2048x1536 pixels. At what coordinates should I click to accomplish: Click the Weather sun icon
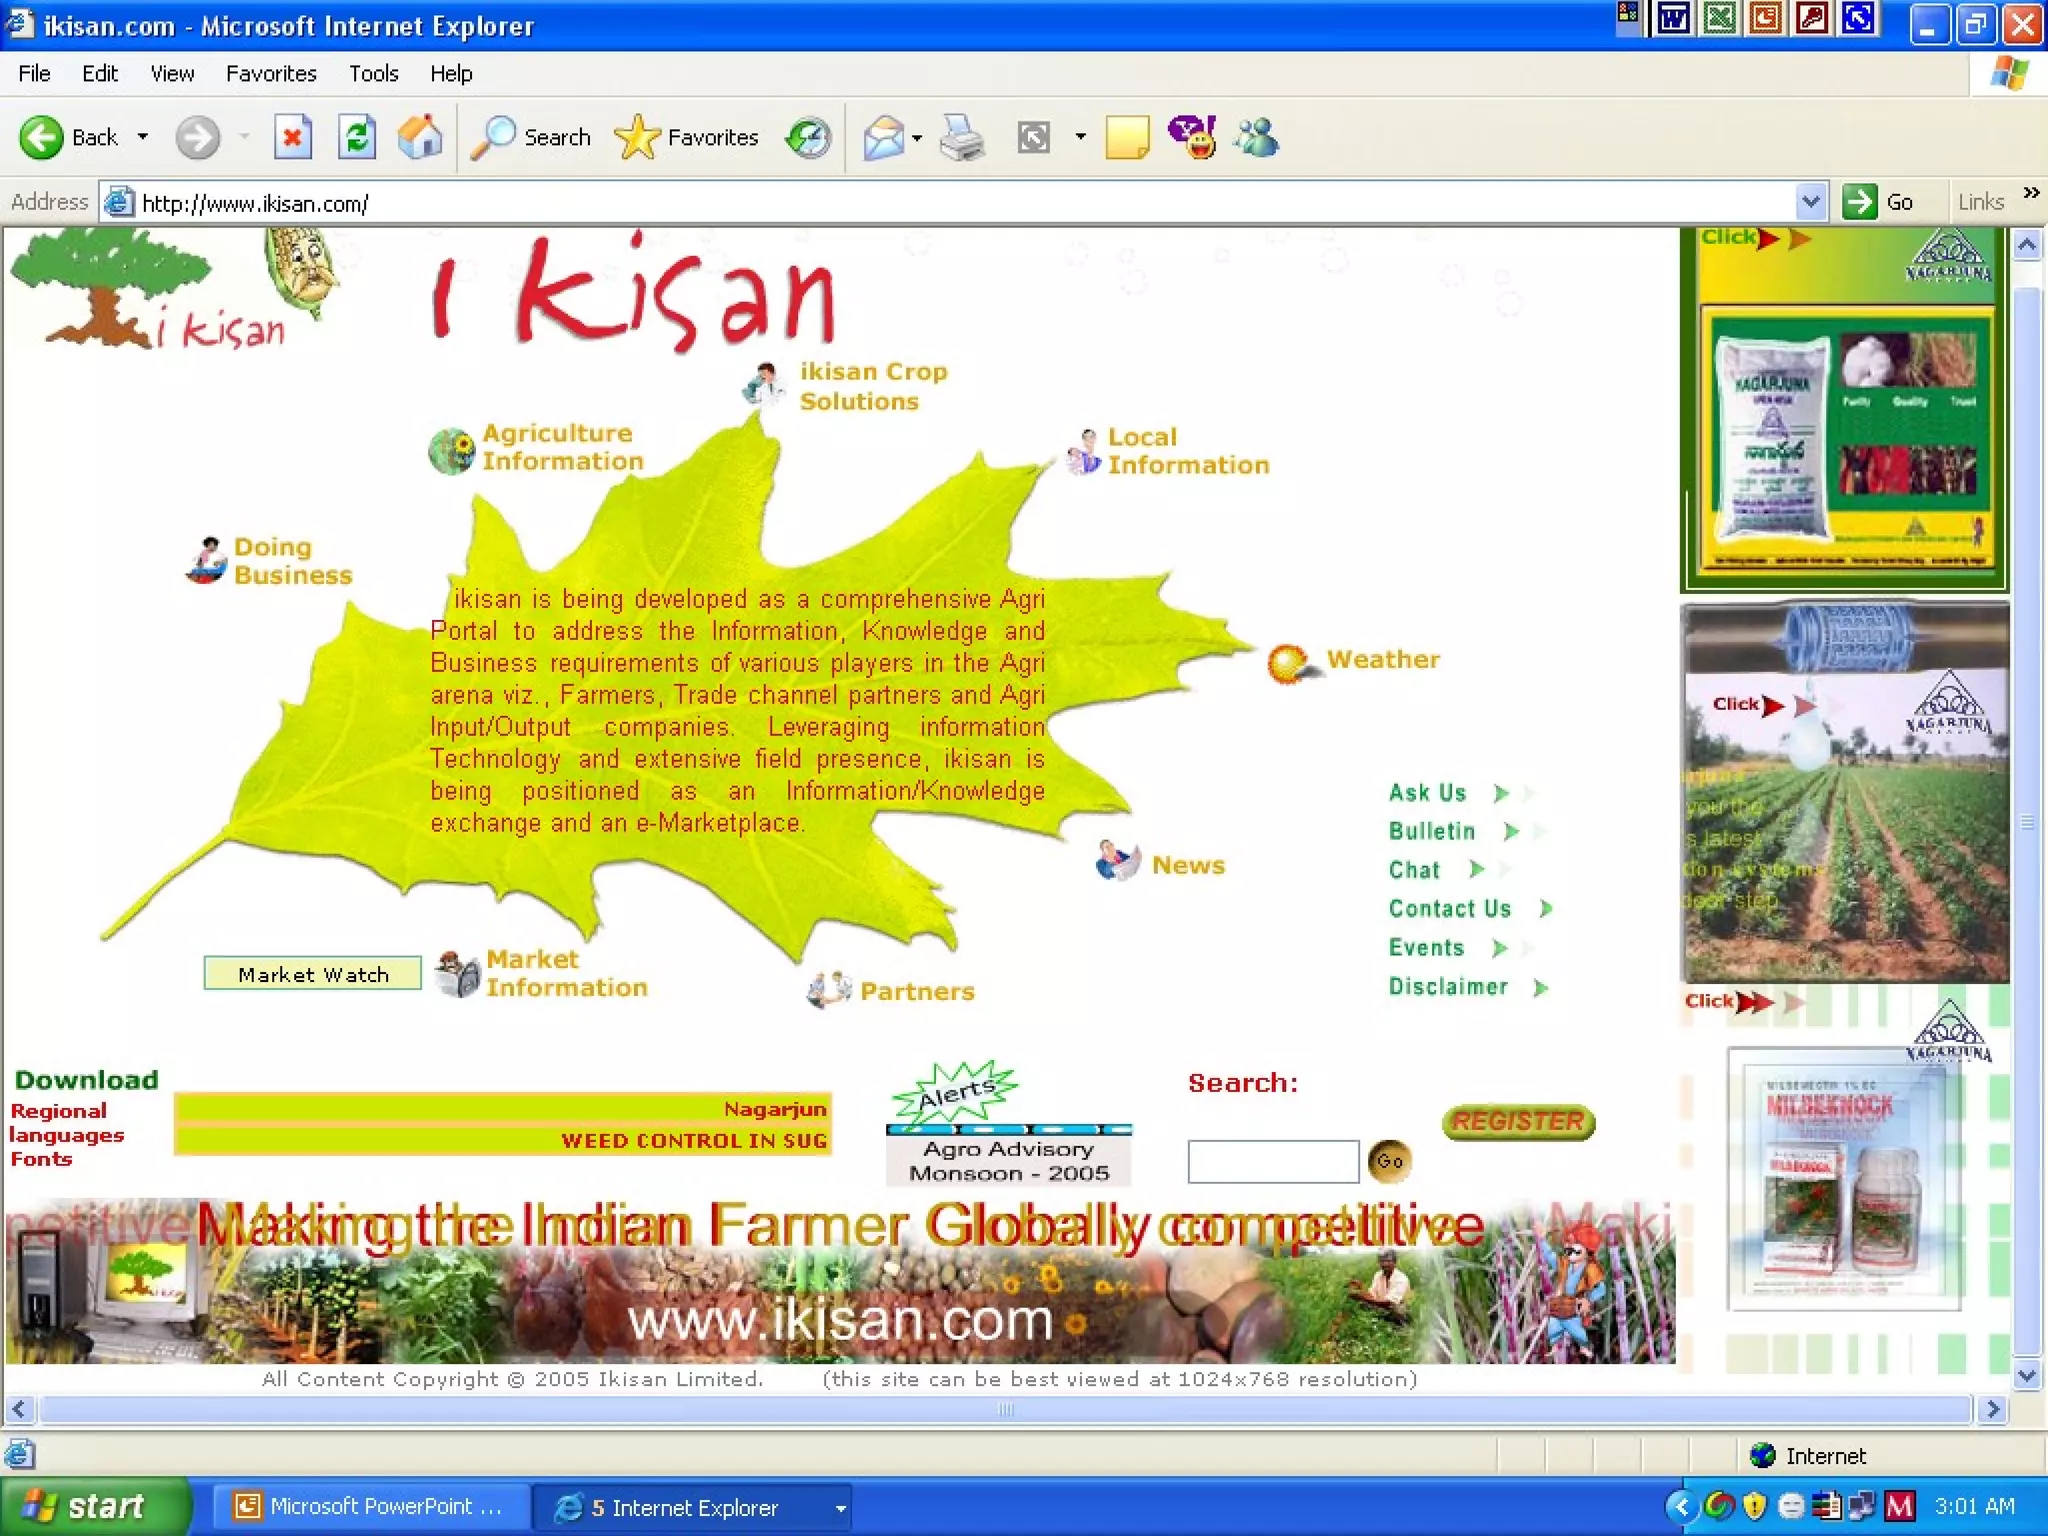point(1288,662)
